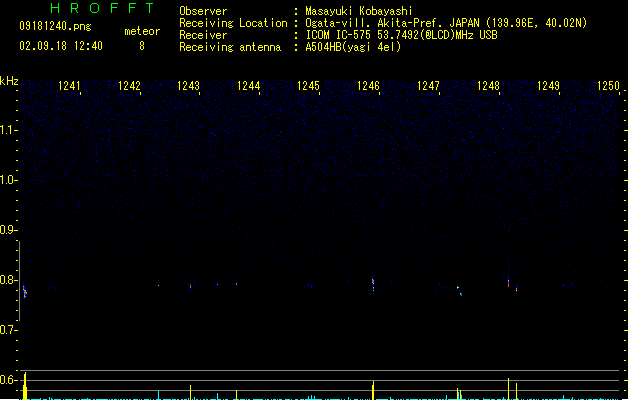
Task: Click the ICOM IC-575 receiver value
Action: 401,35
